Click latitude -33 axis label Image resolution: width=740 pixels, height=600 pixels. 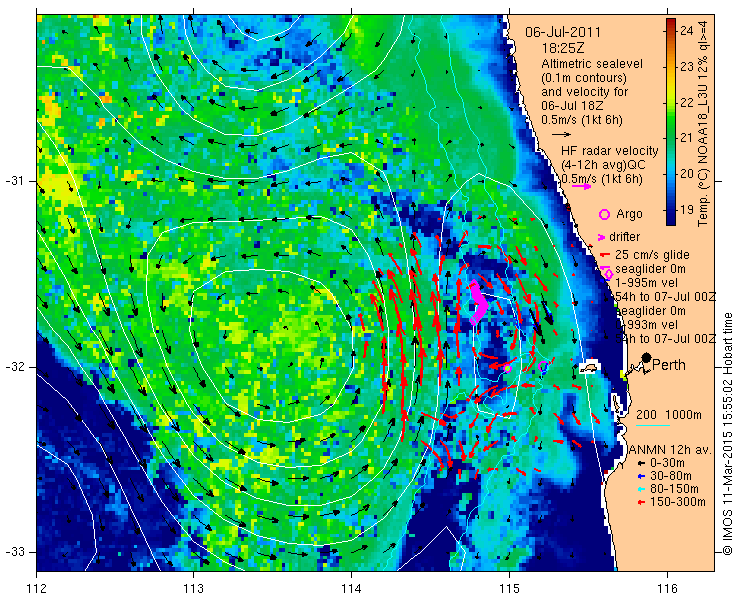(x=14, y=552)
